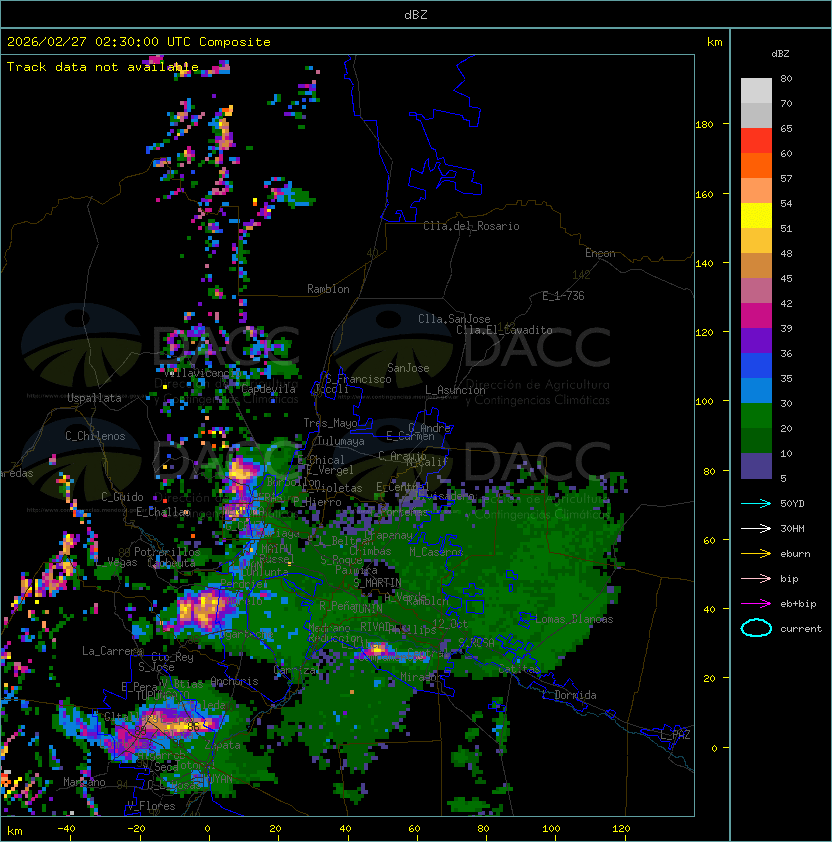832x842 pixels.
Task: Click the dBZ heading above the color scale
Action: [x=780, y=54]
